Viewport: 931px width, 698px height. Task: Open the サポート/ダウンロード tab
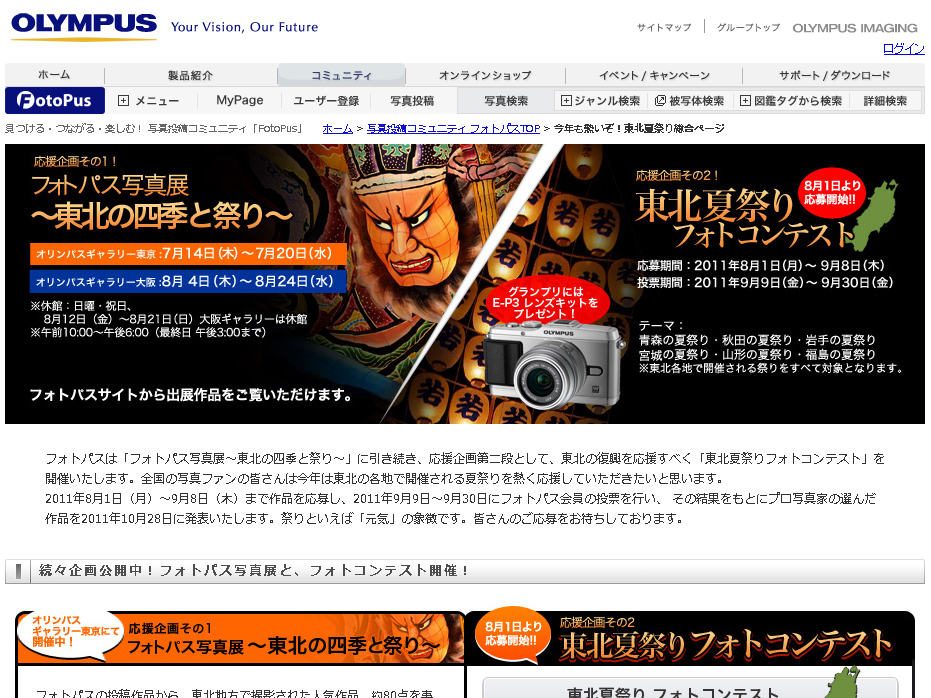[x=834, y=75]
